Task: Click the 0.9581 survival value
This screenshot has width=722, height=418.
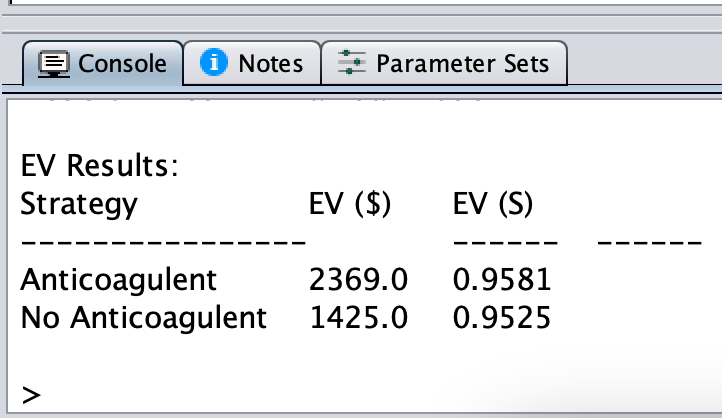Action: pos(501,280)
